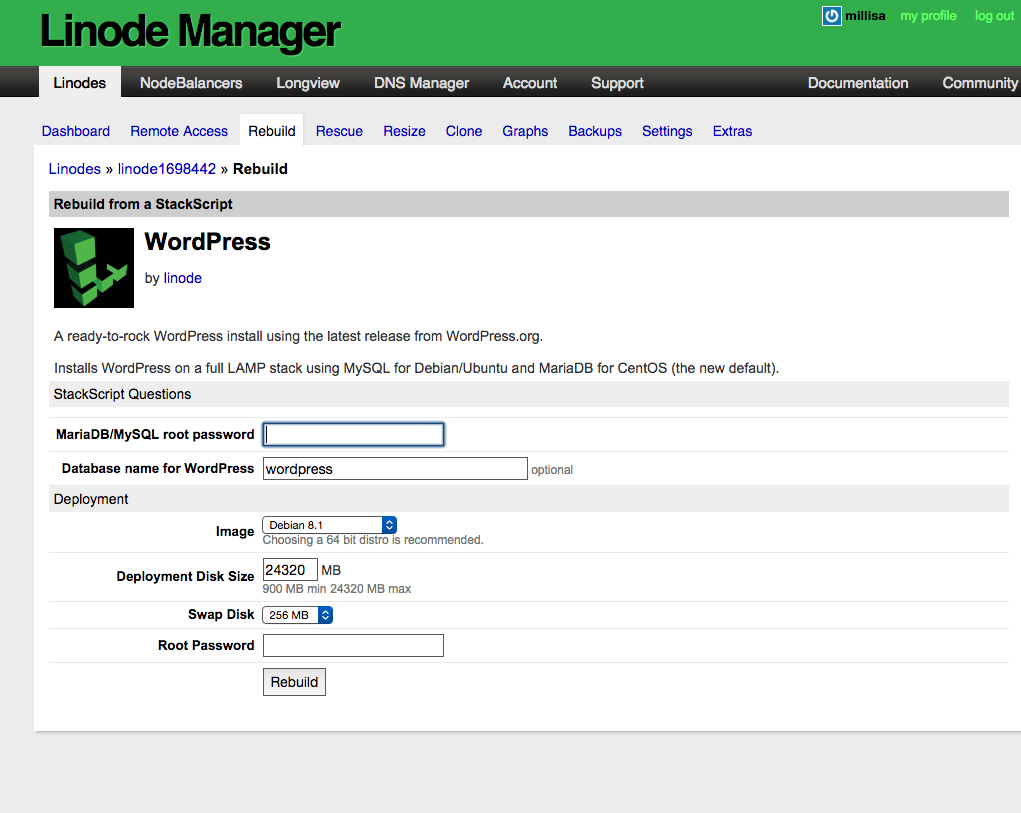The width and height of the screenshot is (1021, 813).
Task: Click the millisa username text
Action: [x=865, y=16]
